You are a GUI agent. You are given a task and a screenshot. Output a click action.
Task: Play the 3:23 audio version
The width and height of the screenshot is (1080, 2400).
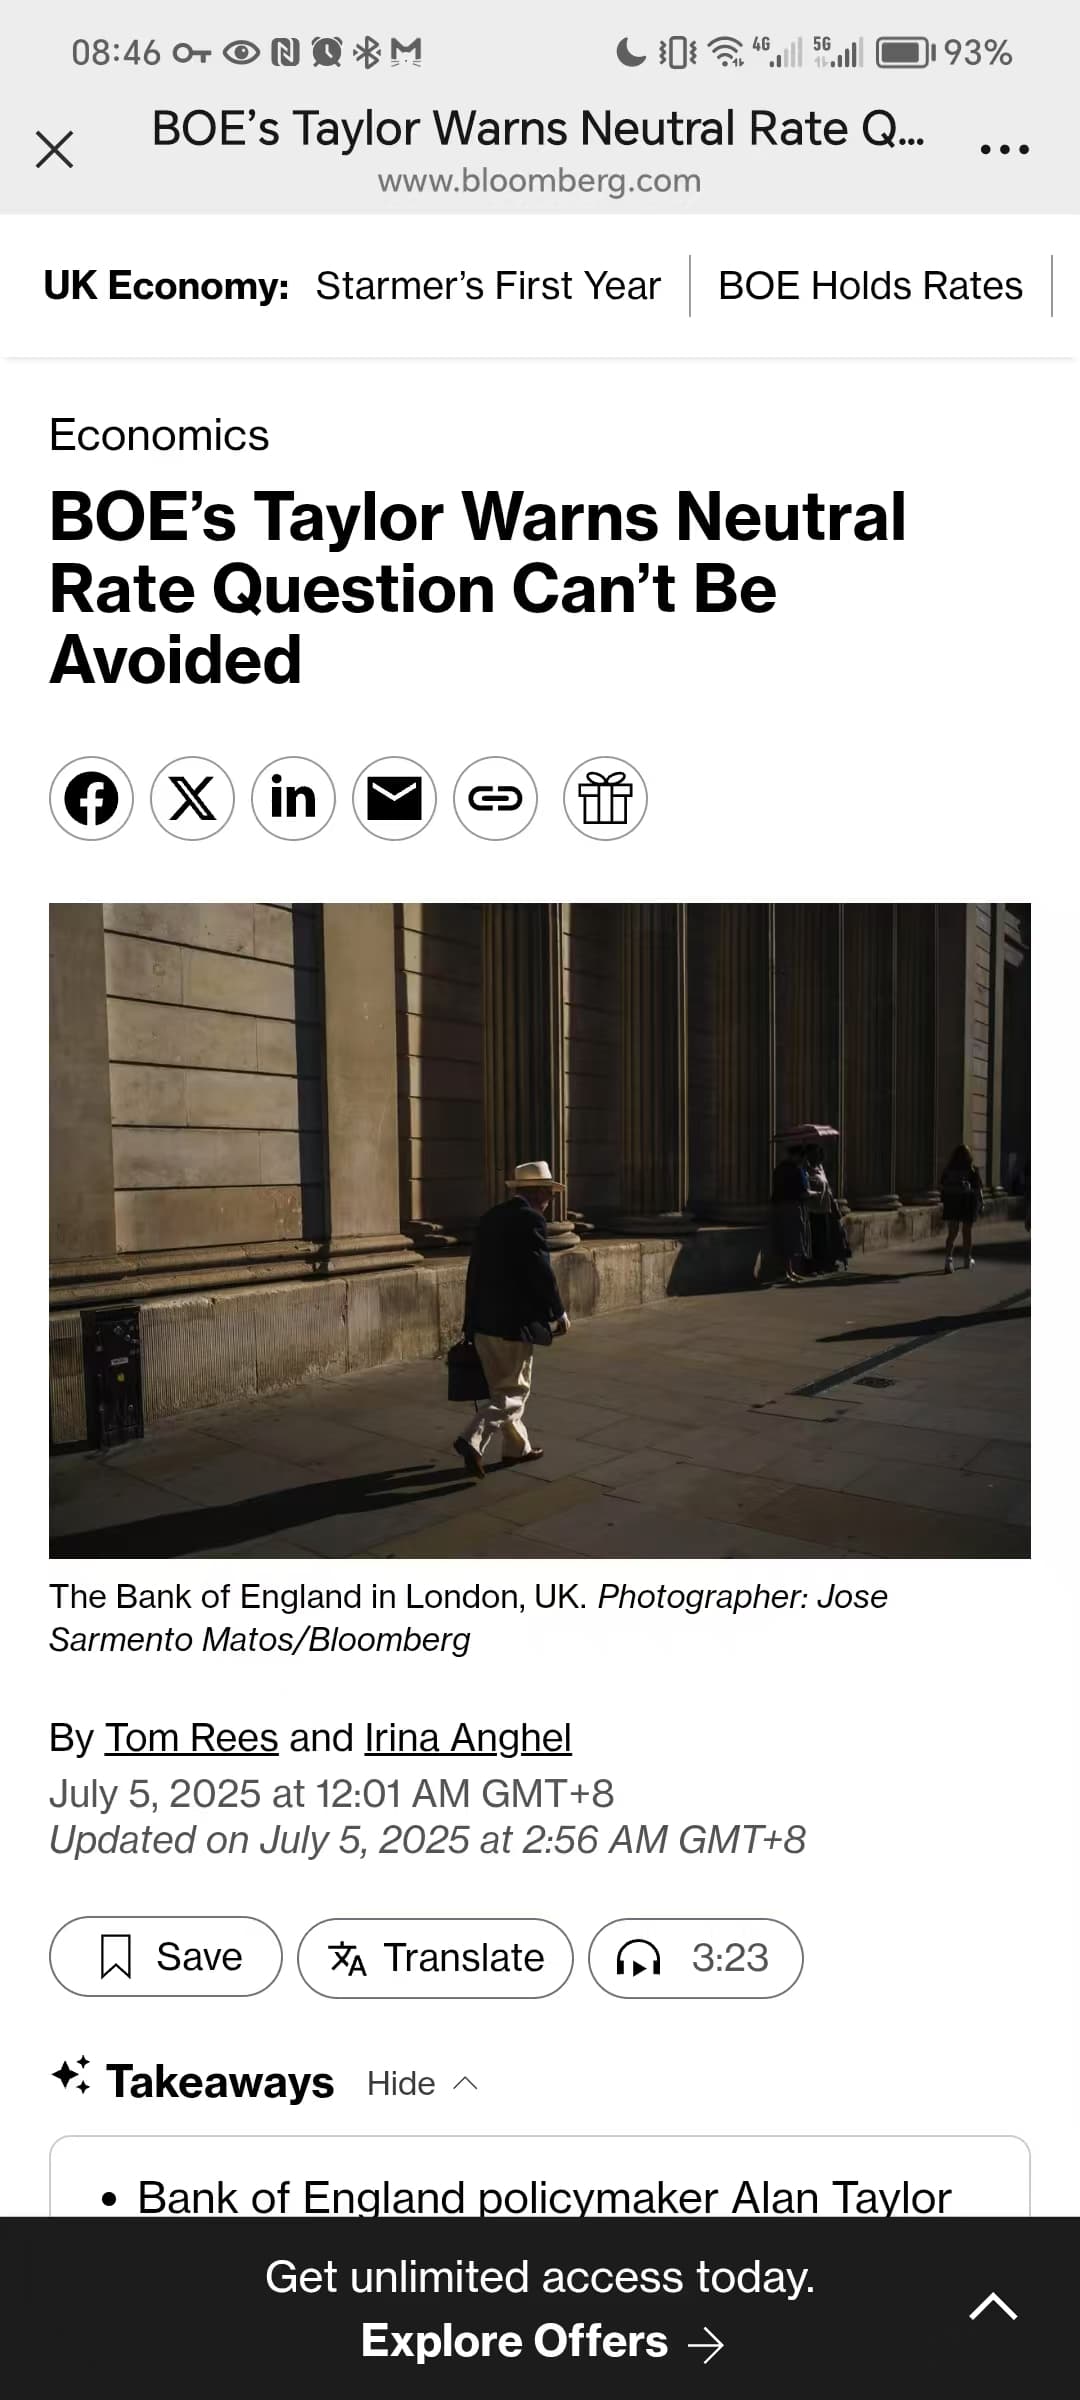[x=696, y=1957]
